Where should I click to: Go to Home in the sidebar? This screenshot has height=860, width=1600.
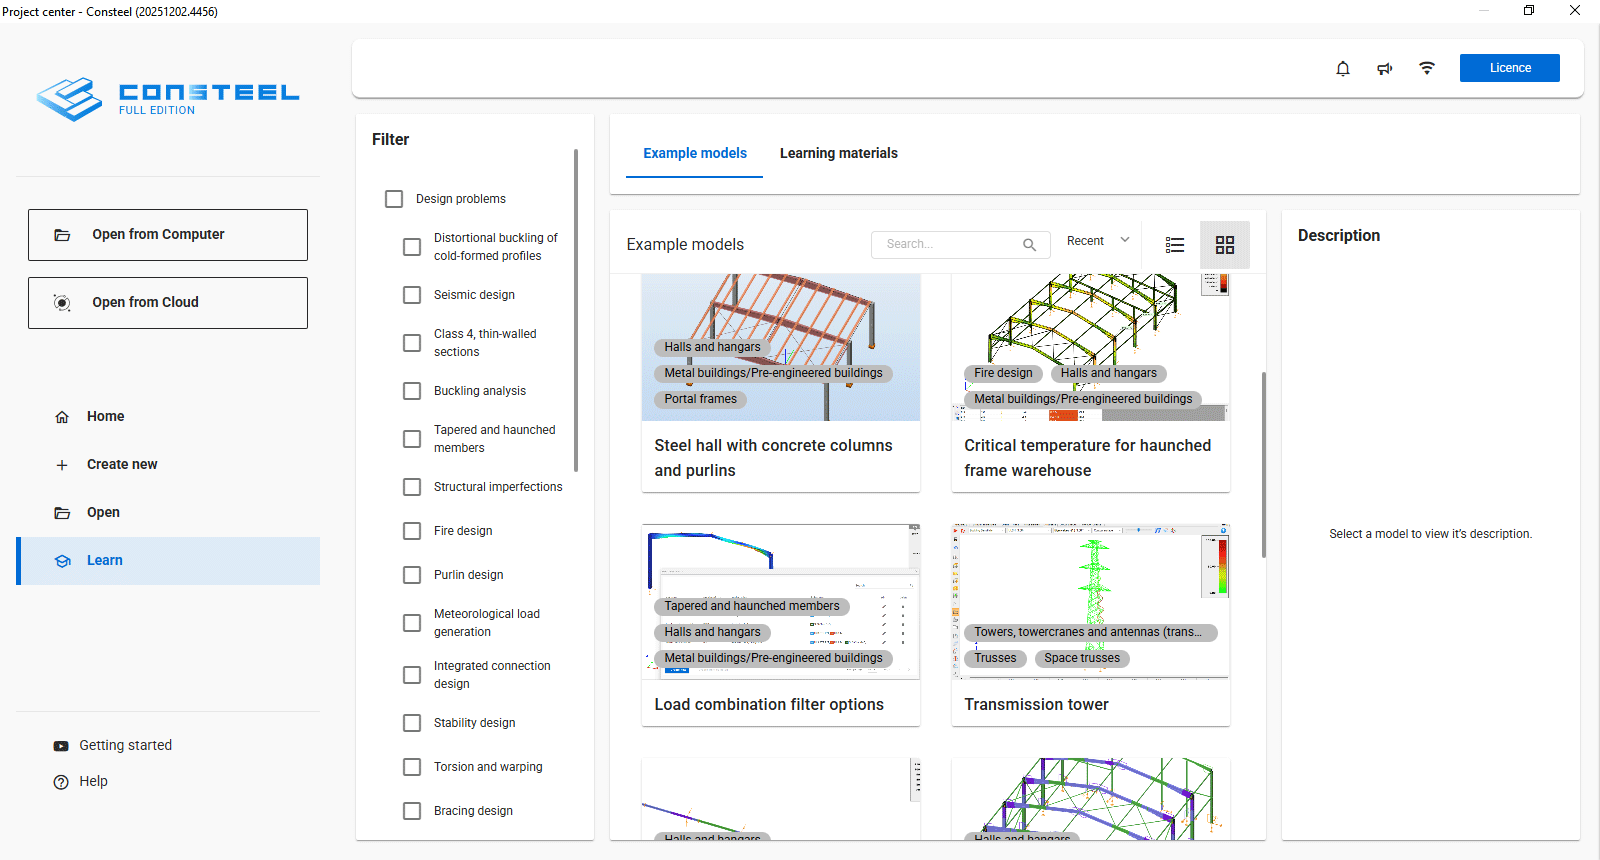tap(168, 417)
